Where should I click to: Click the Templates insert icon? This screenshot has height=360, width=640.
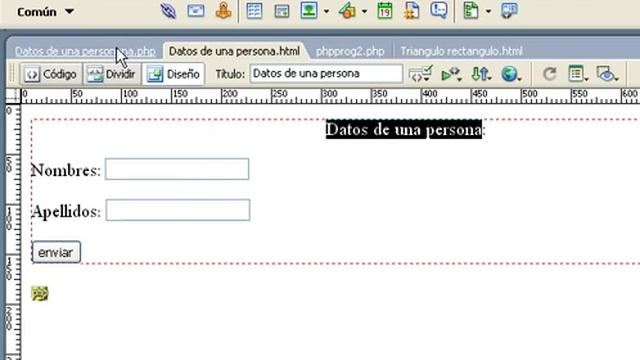click(x=471, y=10)
